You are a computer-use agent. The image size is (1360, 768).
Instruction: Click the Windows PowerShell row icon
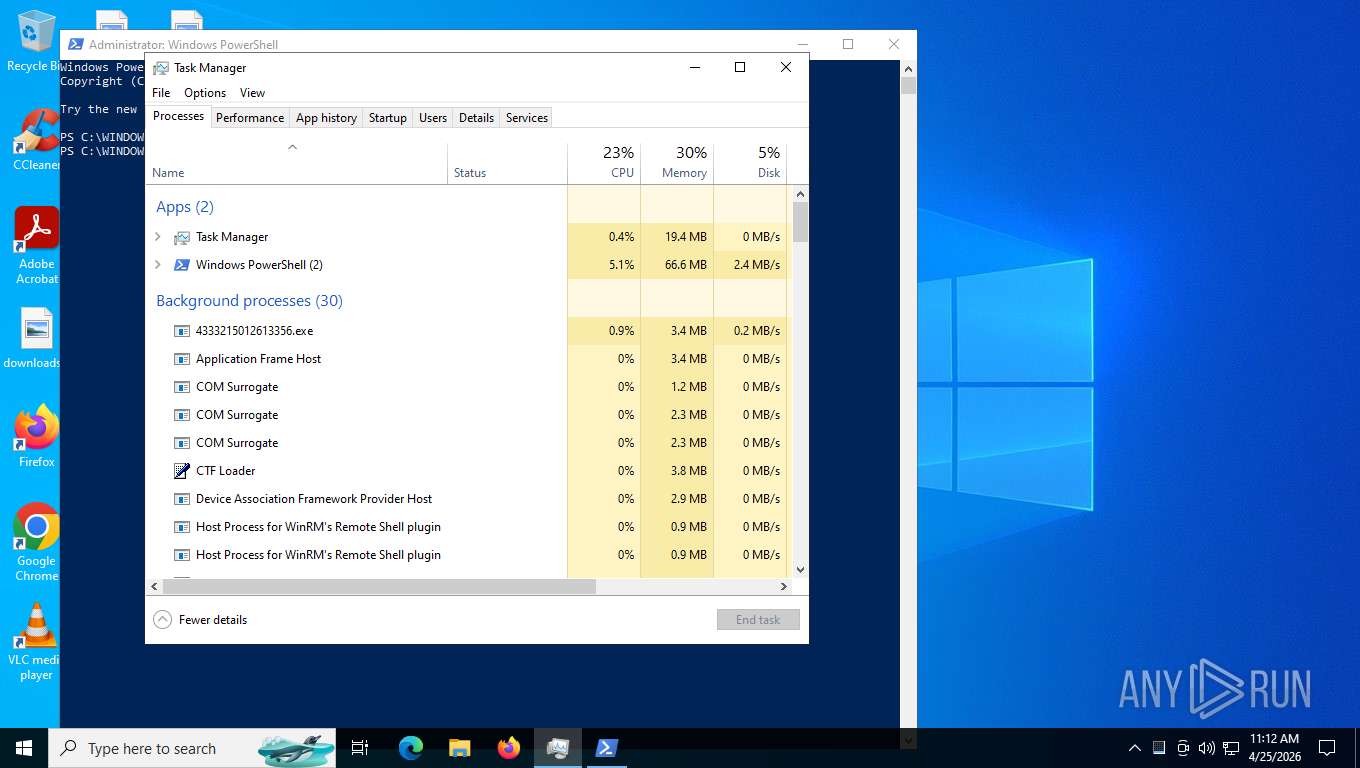181,265
